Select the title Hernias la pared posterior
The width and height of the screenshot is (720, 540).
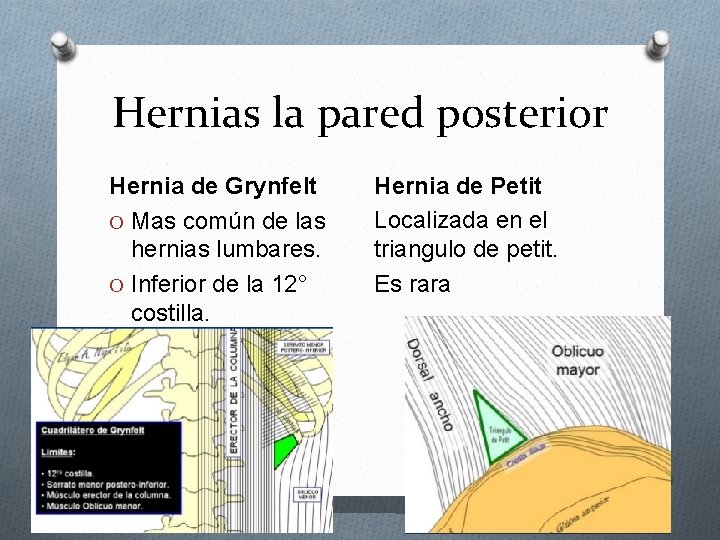tap(360, 114)
